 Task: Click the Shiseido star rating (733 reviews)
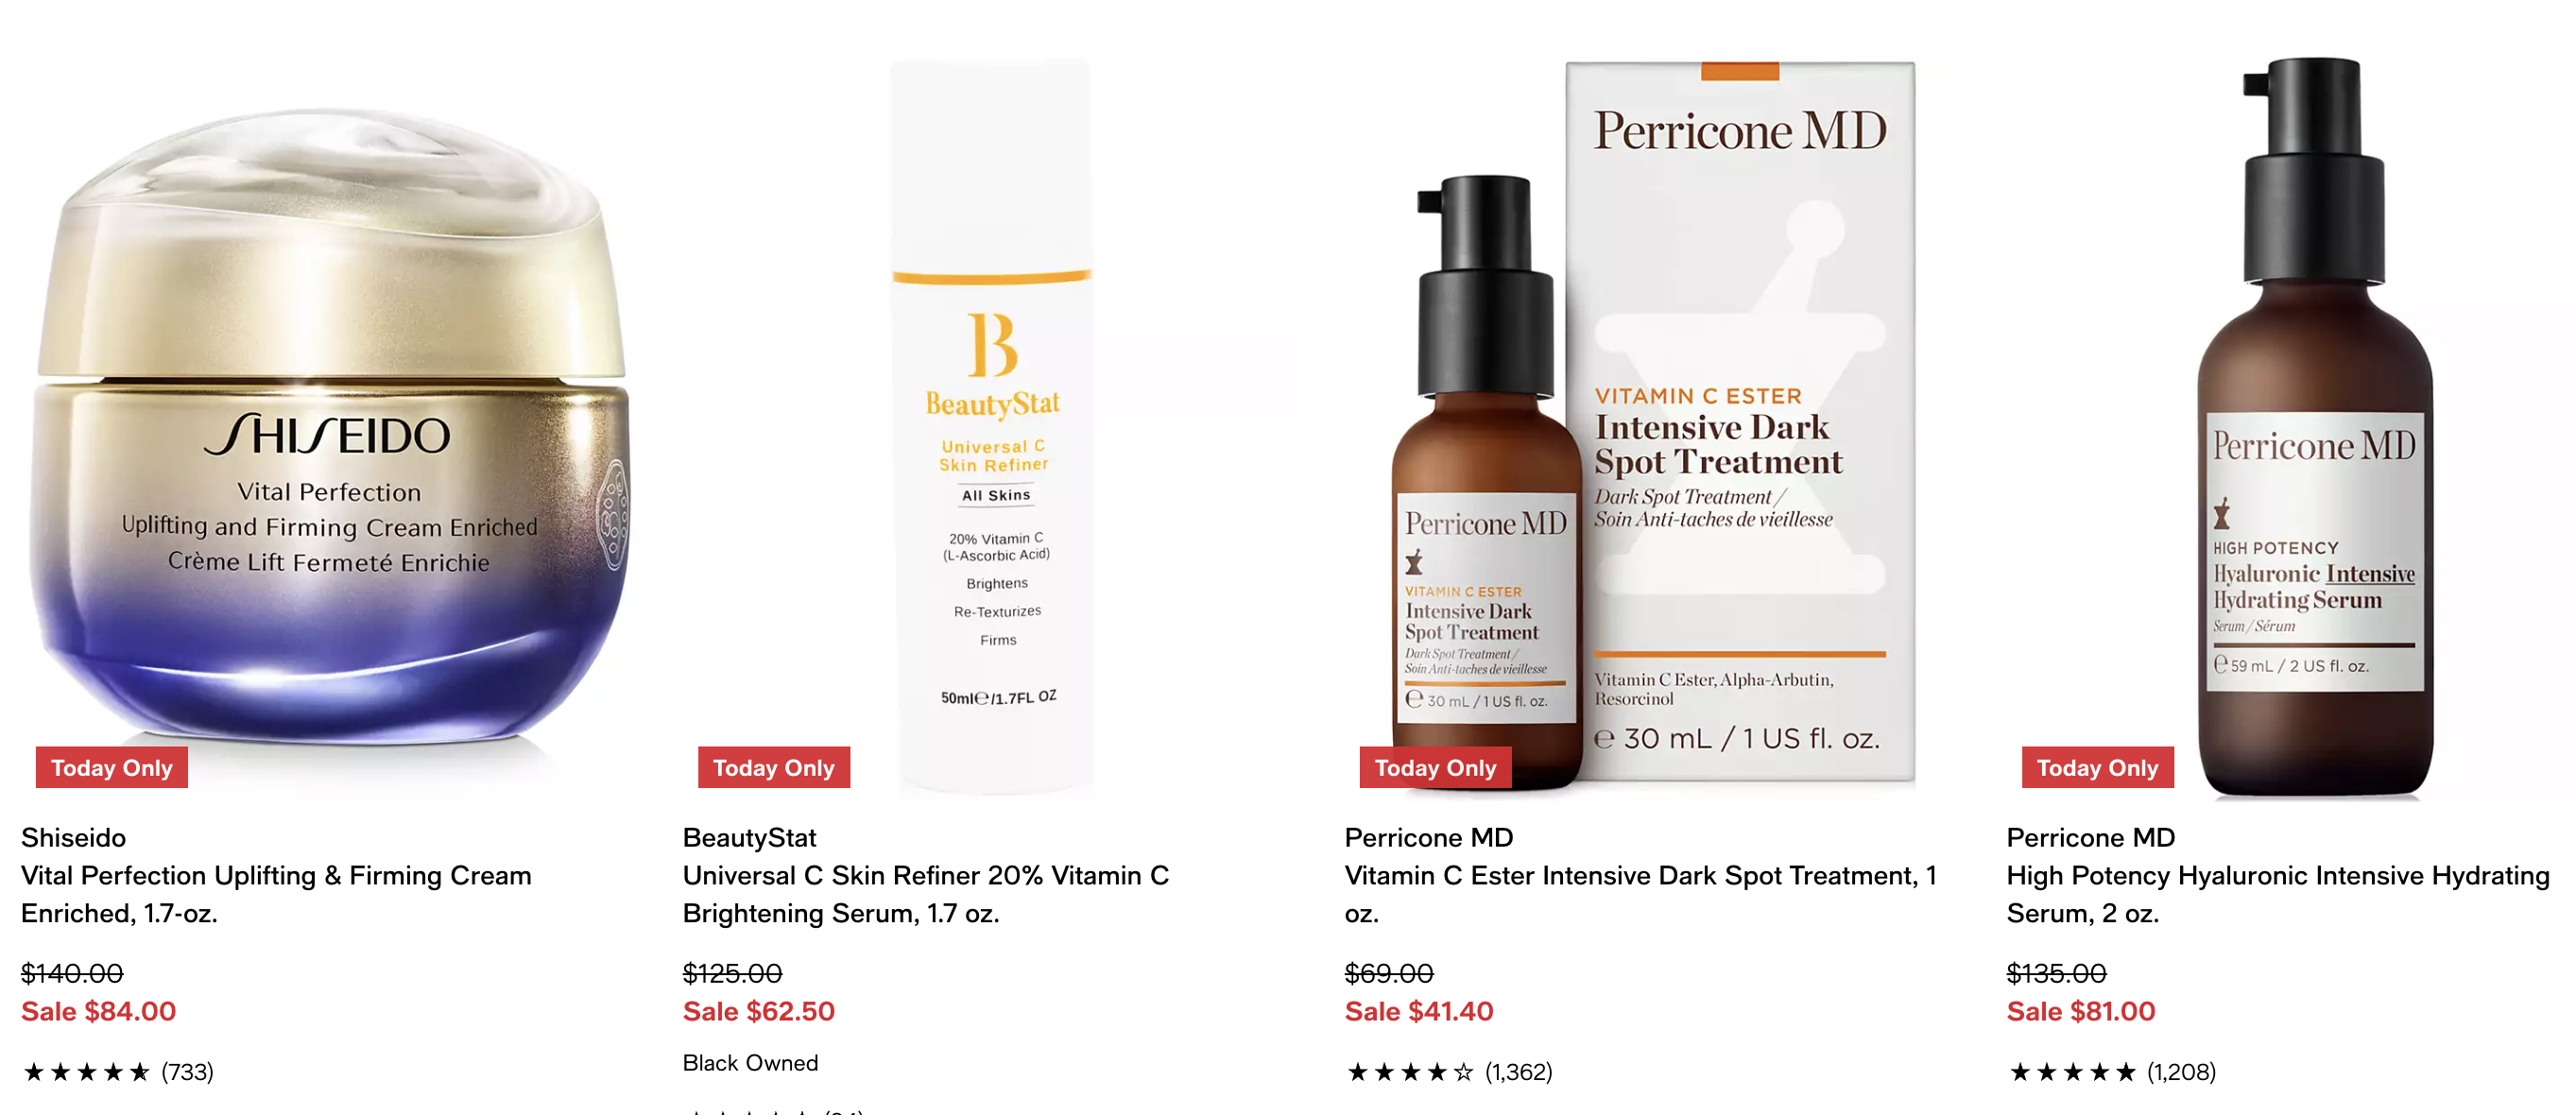[118, 1072]
